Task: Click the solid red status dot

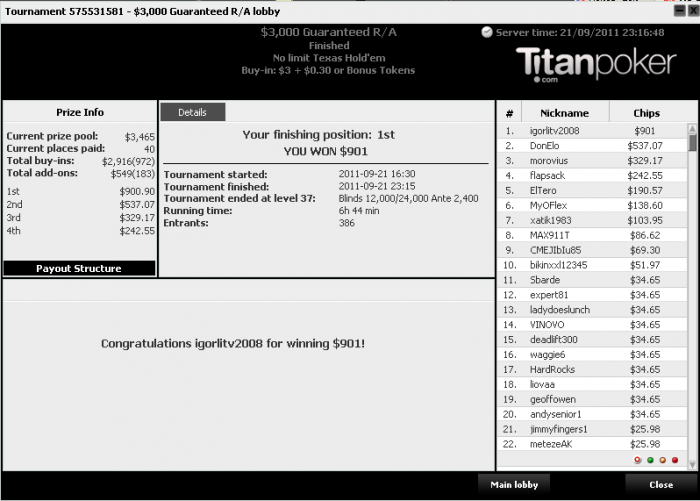Action: pos(675,460)
